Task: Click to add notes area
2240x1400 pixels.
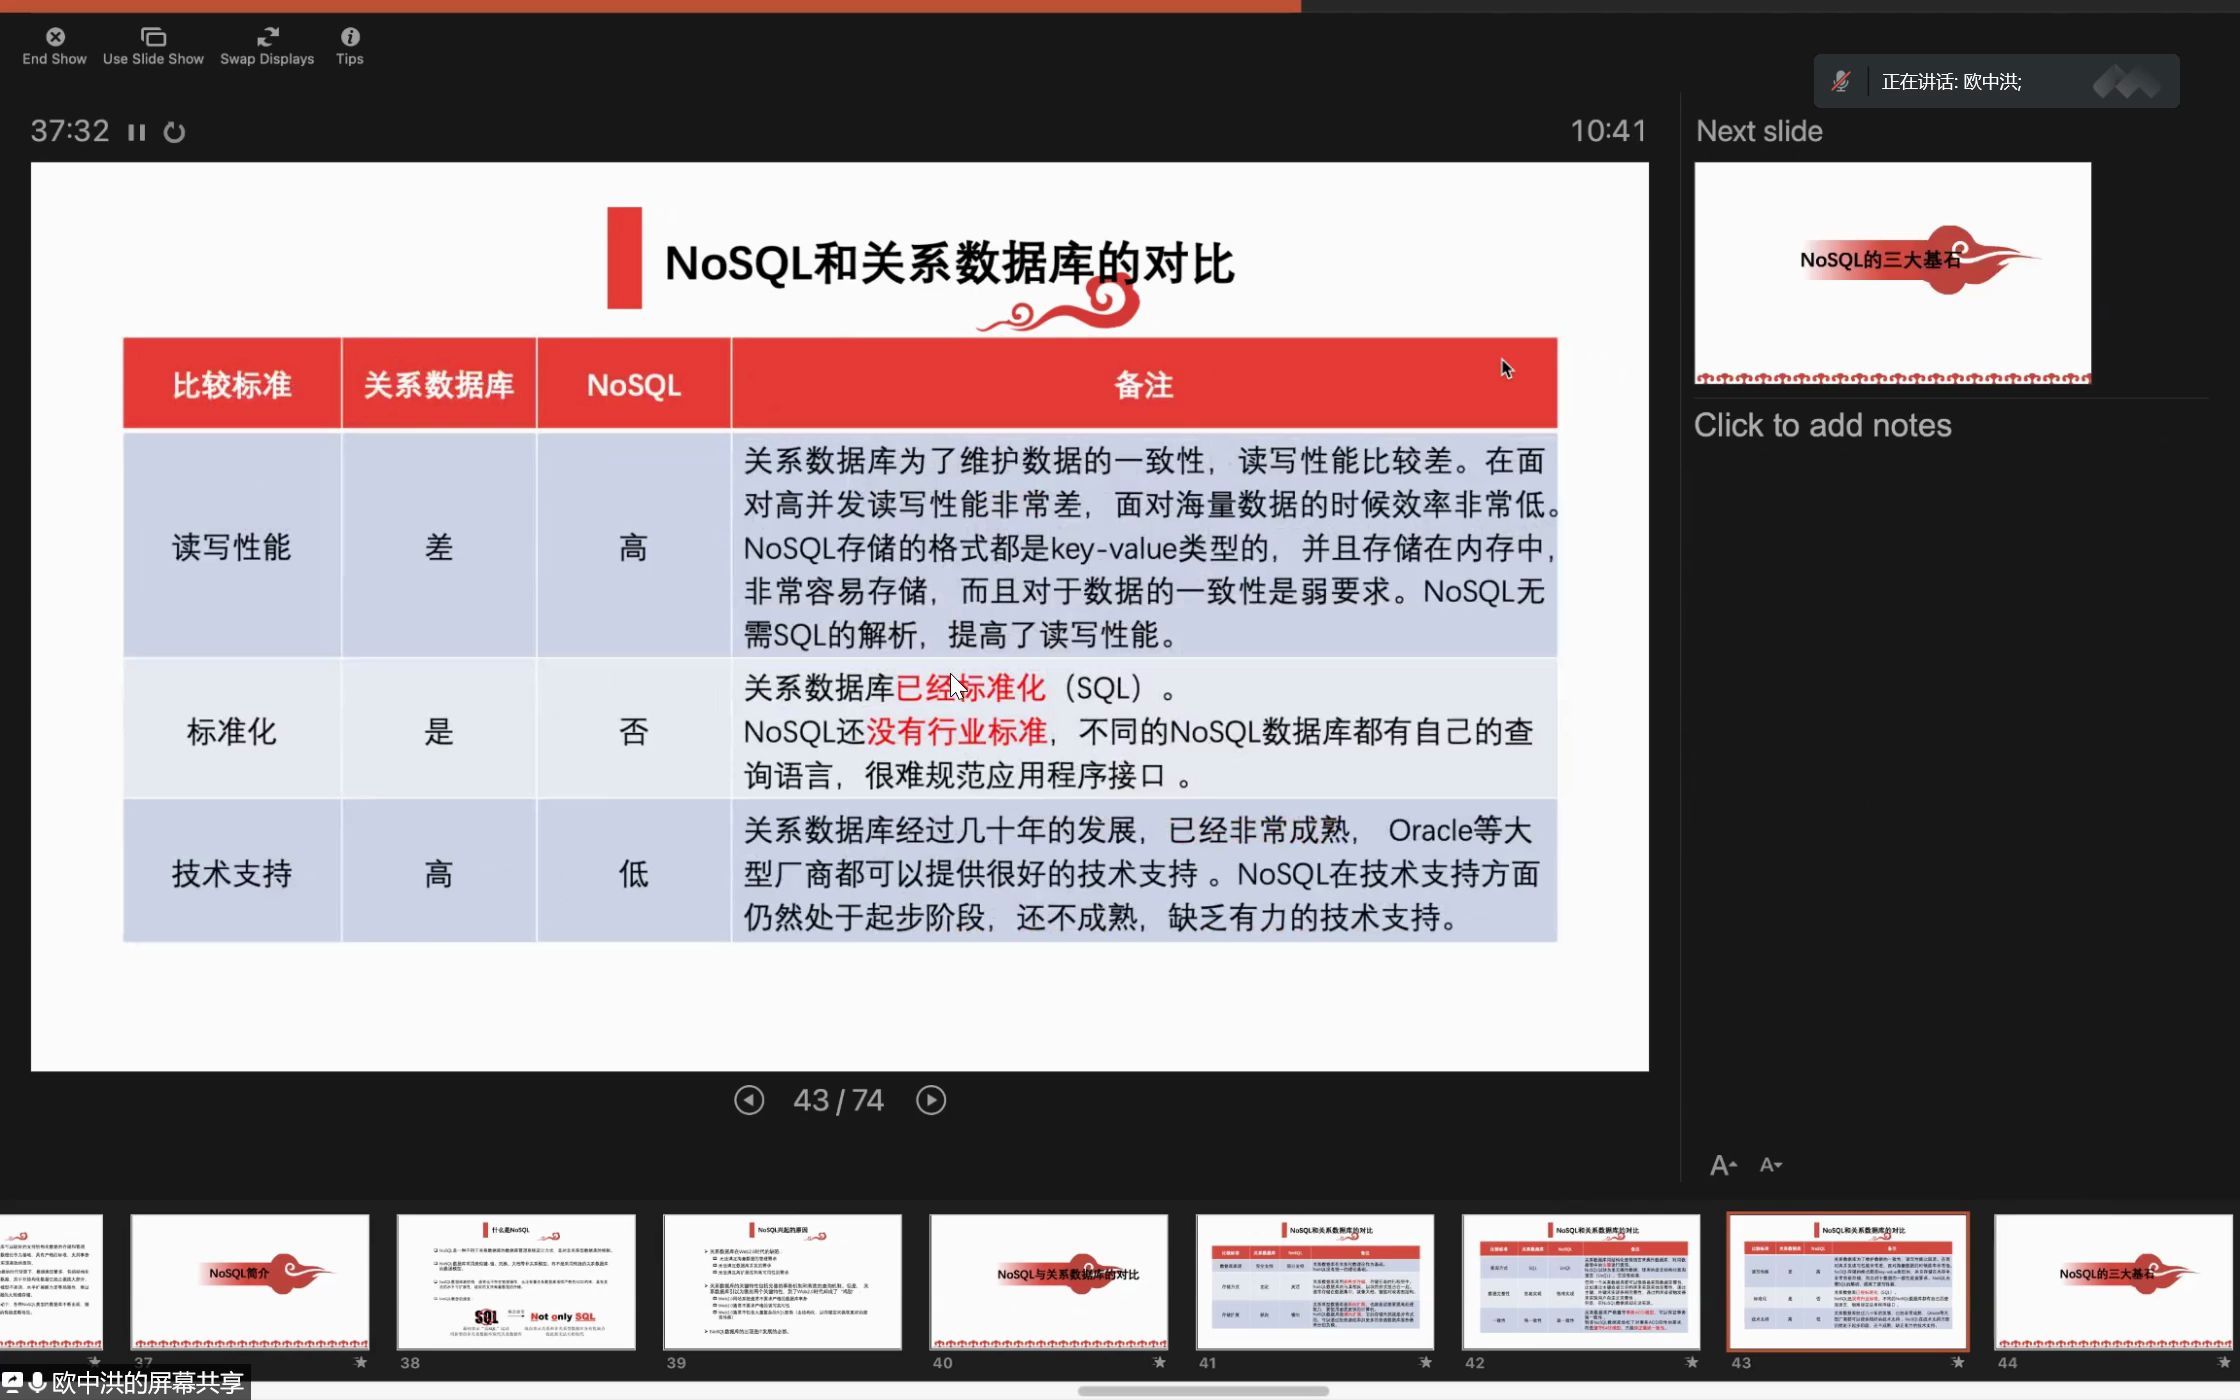Action: [1822, 426]
